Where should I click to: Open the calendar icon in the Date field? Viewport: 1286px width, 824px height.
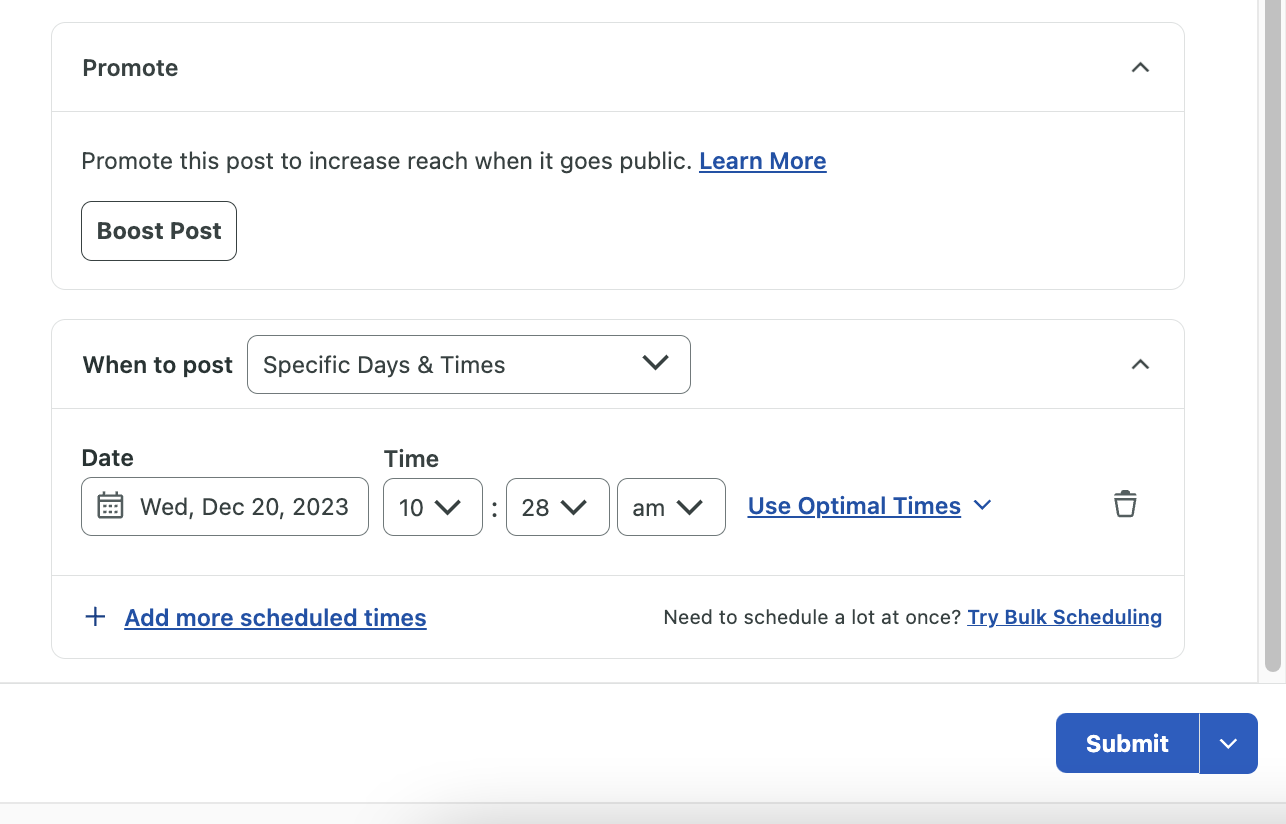click(x=109, y=506)
